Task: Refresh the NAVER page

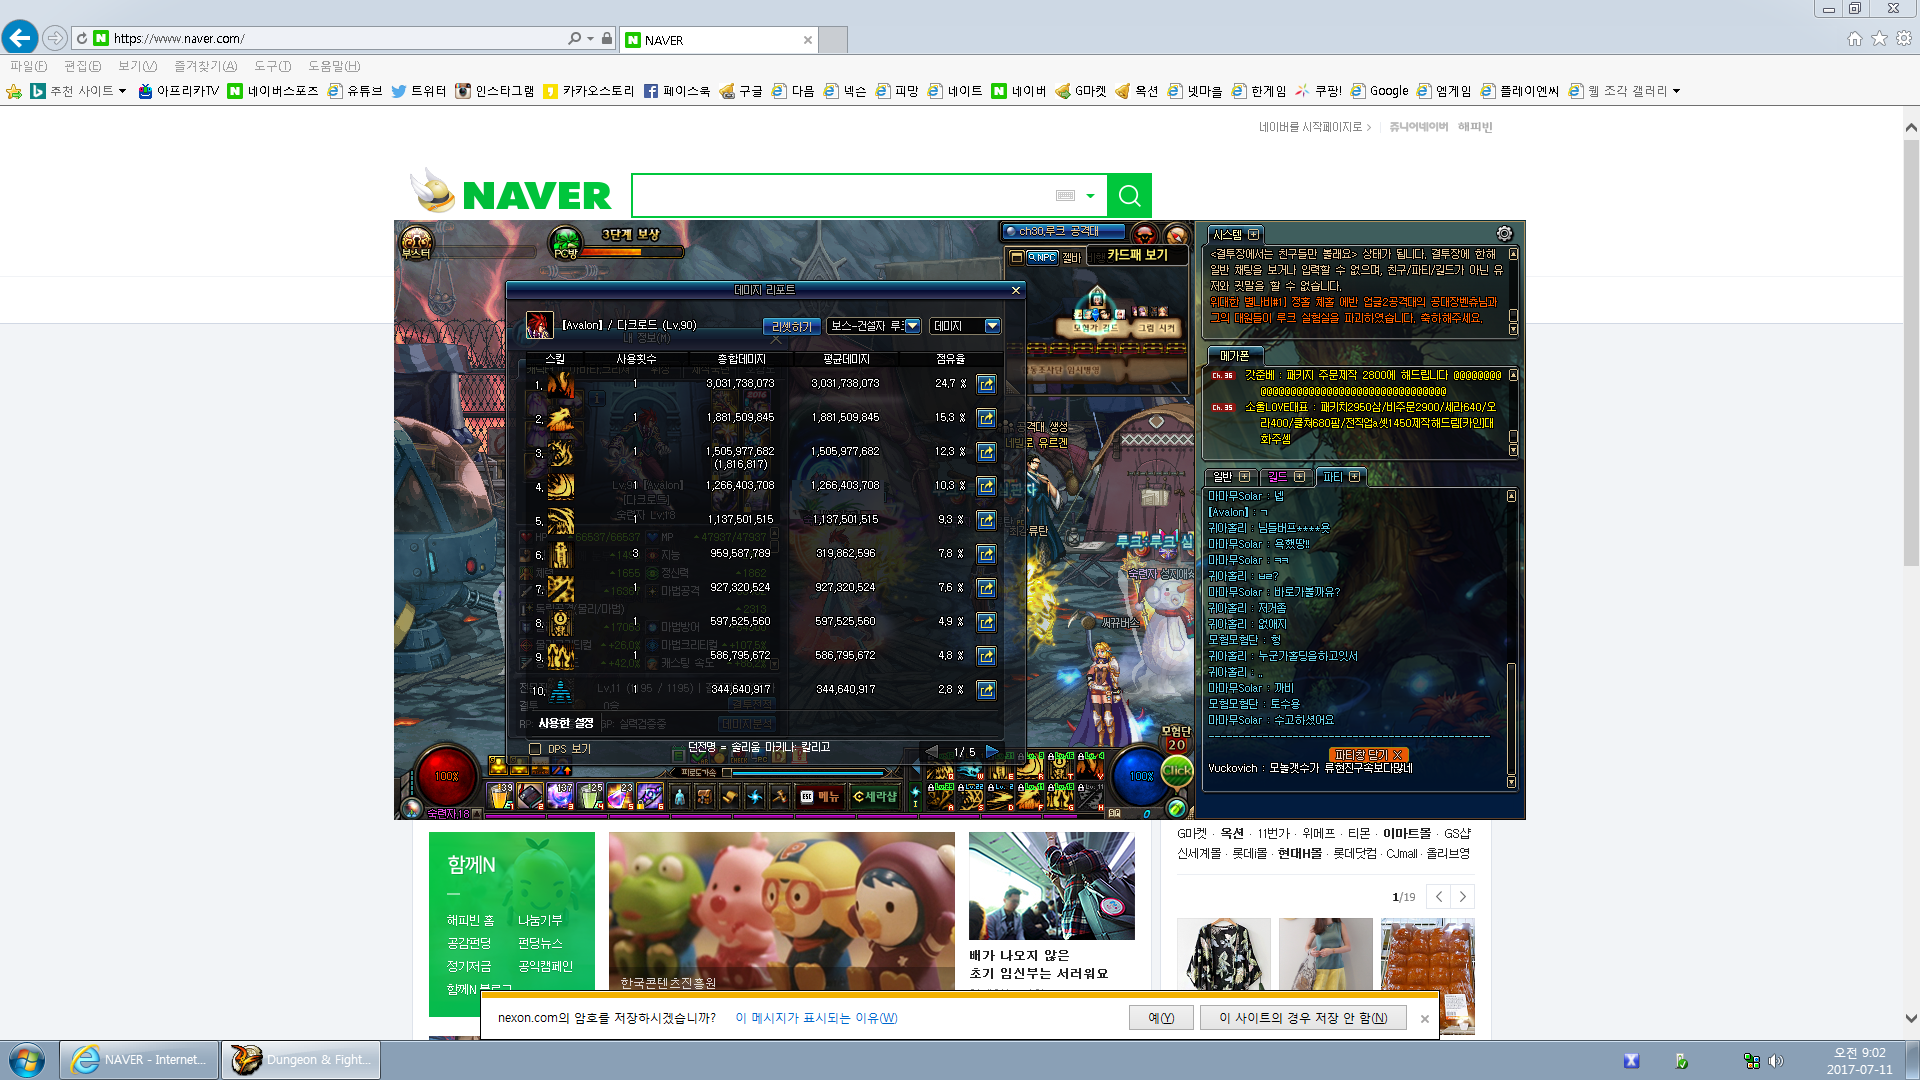Action: pos(82,38)
